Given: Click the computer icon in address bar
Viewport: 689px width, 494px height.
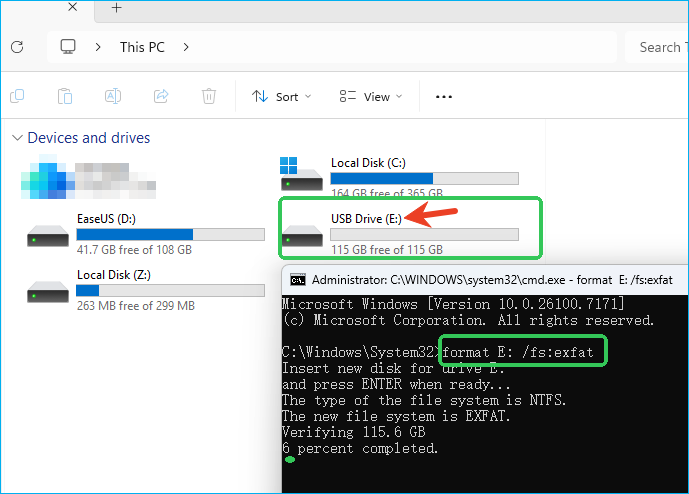Looking at the screenshot, I should (68, 47).
